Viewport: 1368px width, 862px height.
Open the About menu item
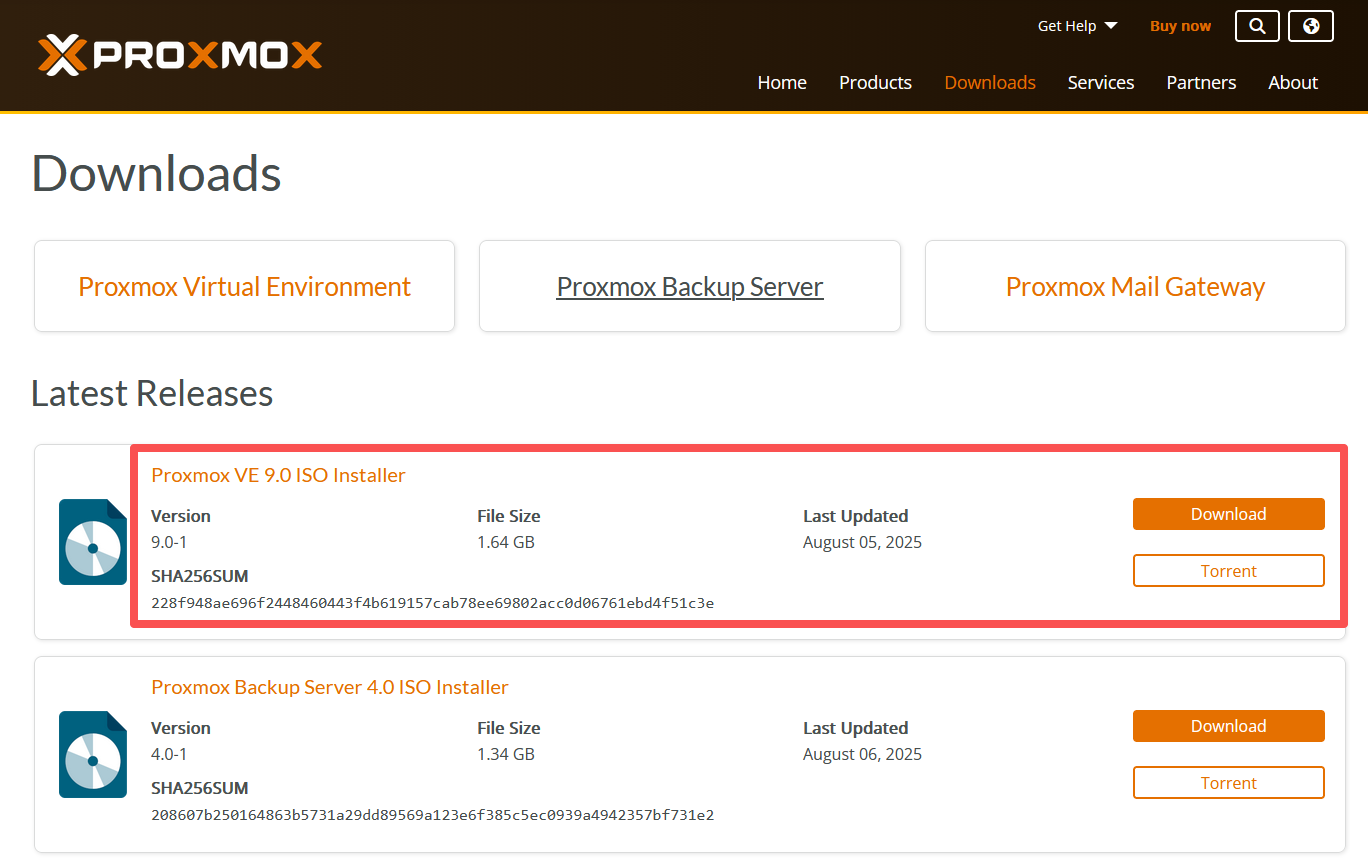click(1293, 83)
